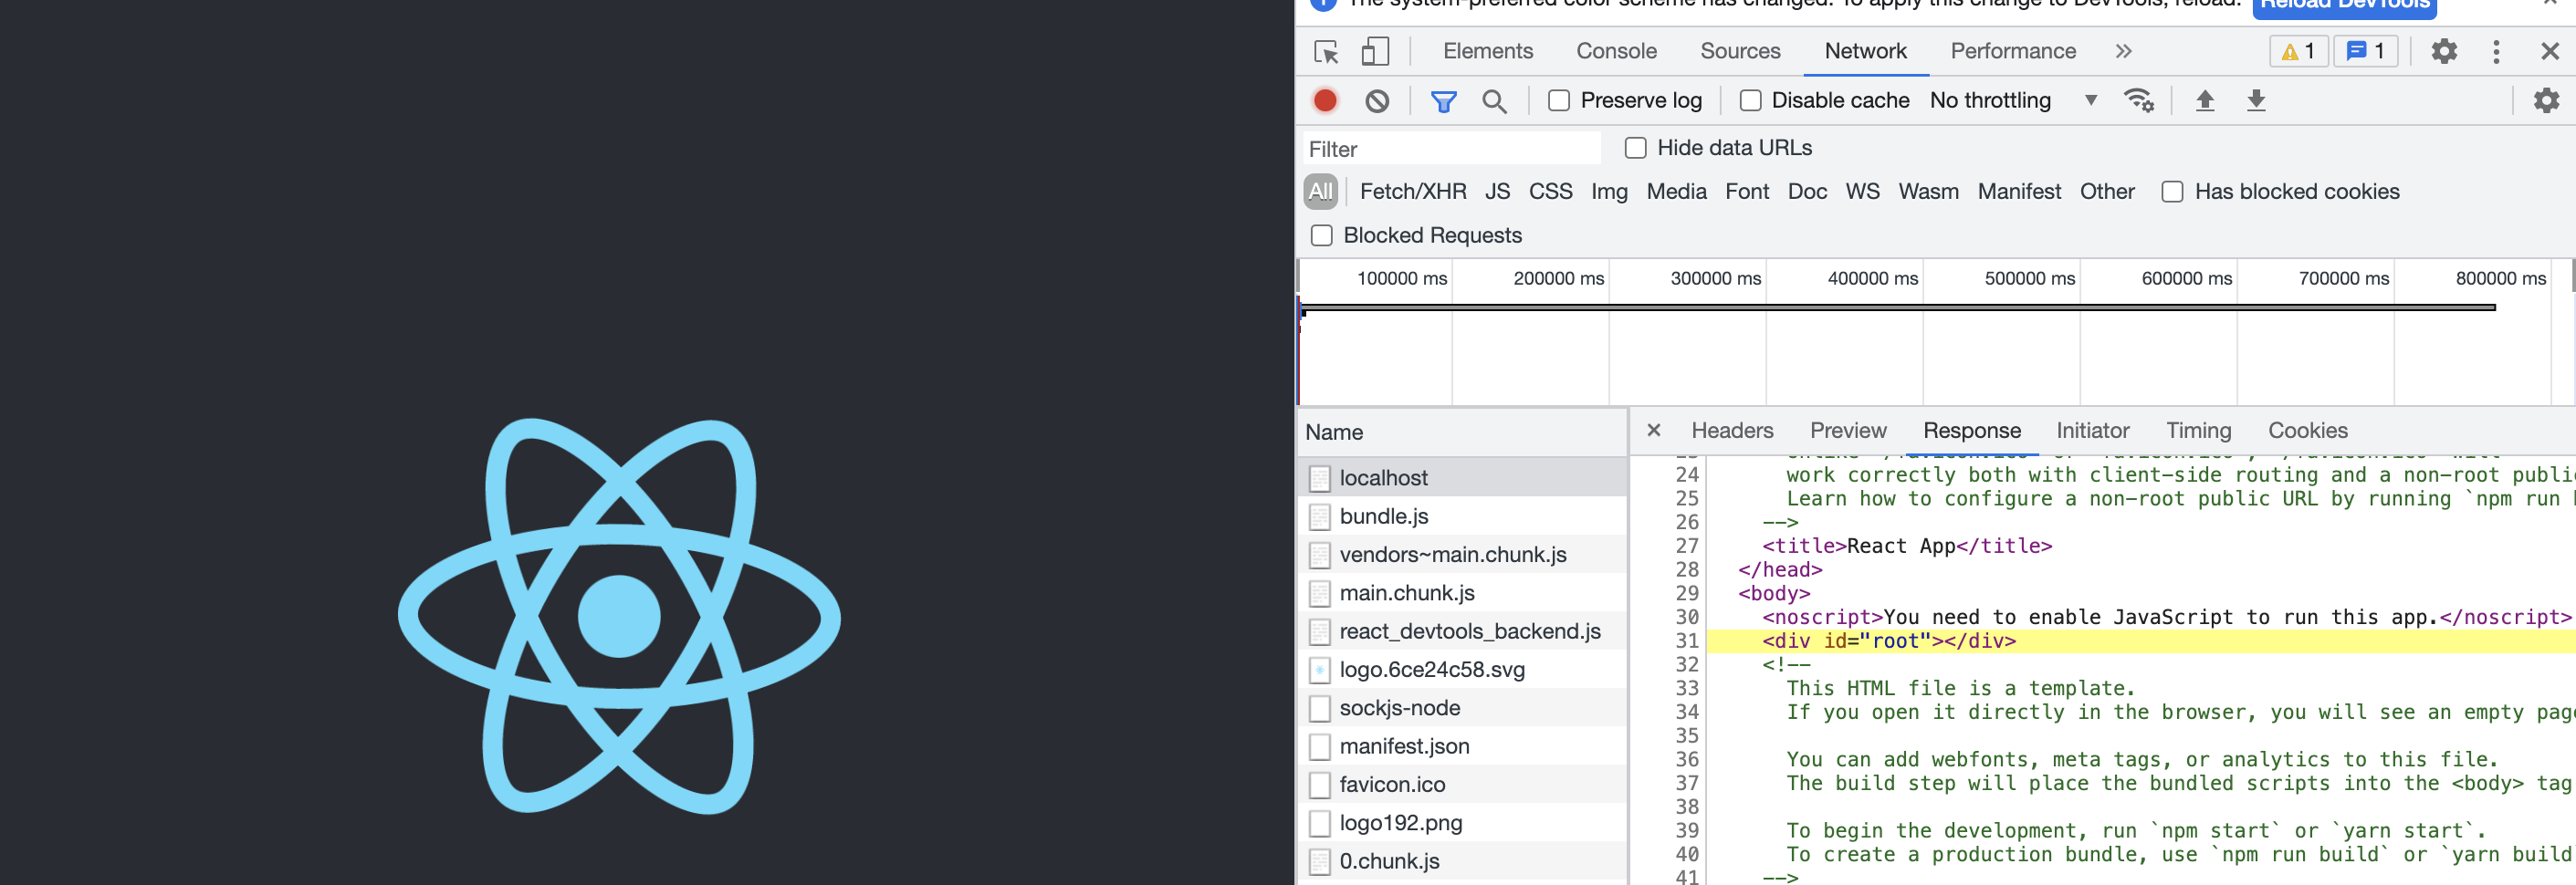Select the localhost request row
2576x885 pixels.
1462,478
